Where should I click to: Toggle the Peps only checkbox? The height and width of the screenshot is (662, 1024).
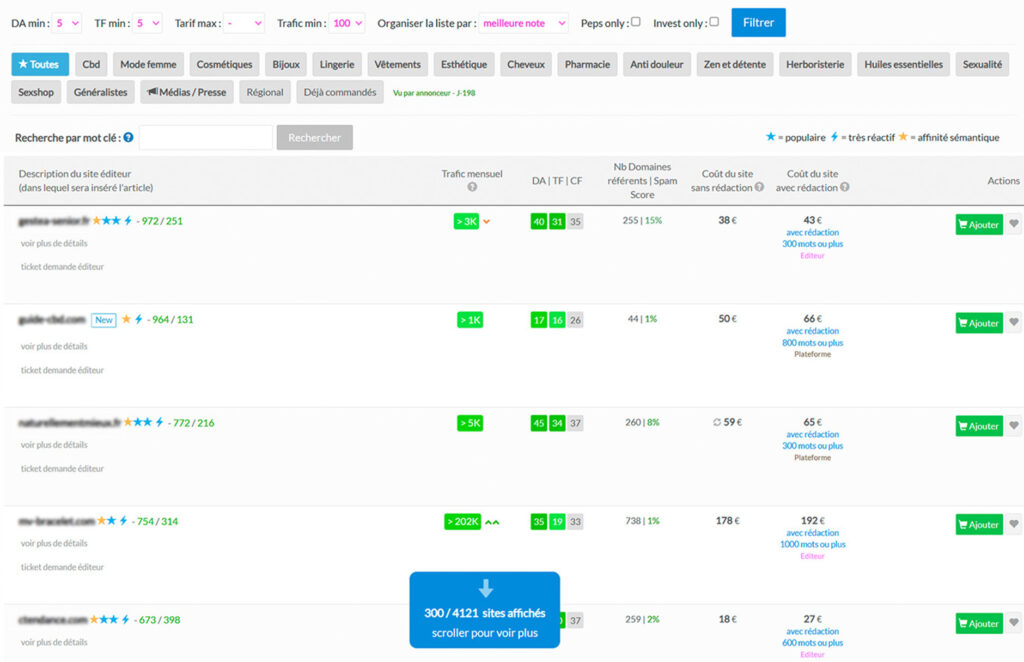pyautogui.click(x=635, y=22)
